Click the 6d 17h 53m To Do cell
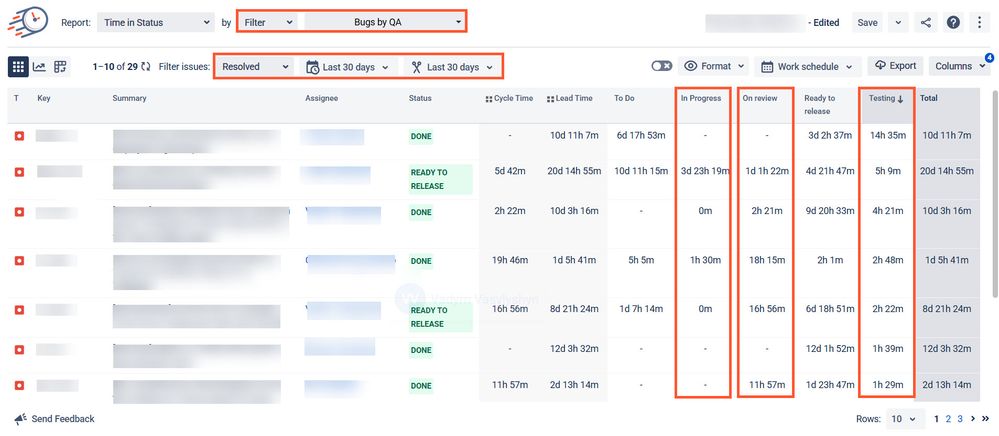This screenshot has width=999, height=436. tap(641, 135)
